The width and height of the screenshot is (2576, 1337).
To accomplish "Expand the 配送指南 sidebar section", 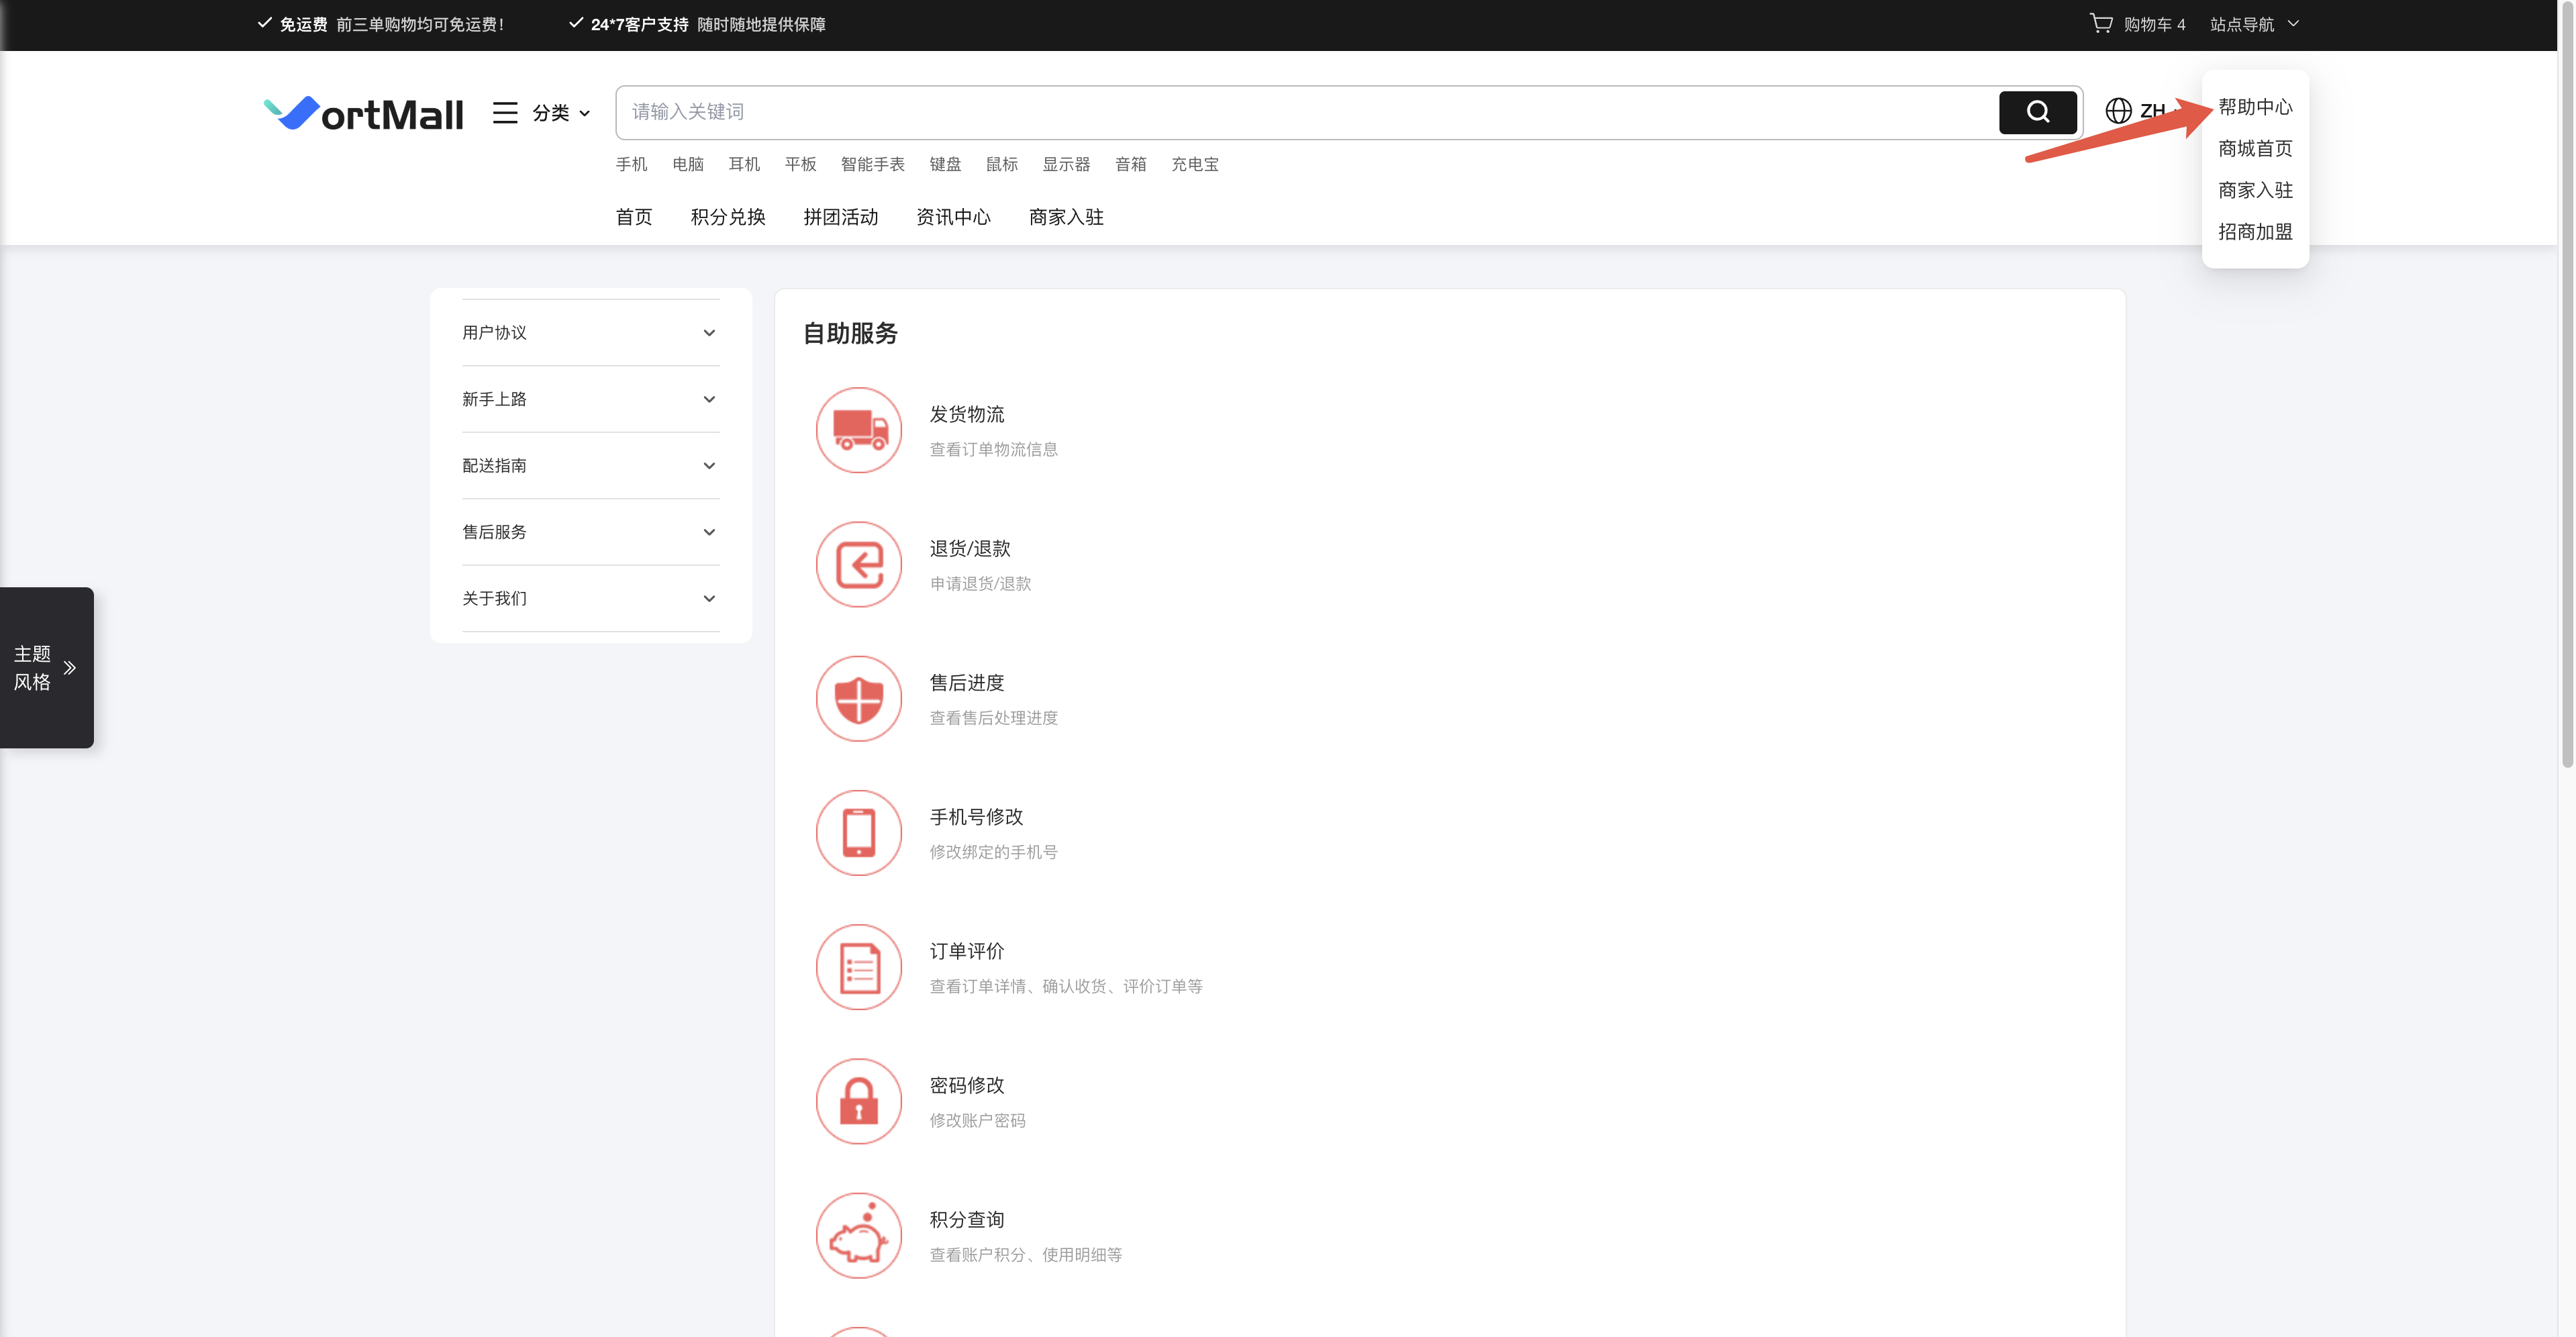I will point(590,466).
